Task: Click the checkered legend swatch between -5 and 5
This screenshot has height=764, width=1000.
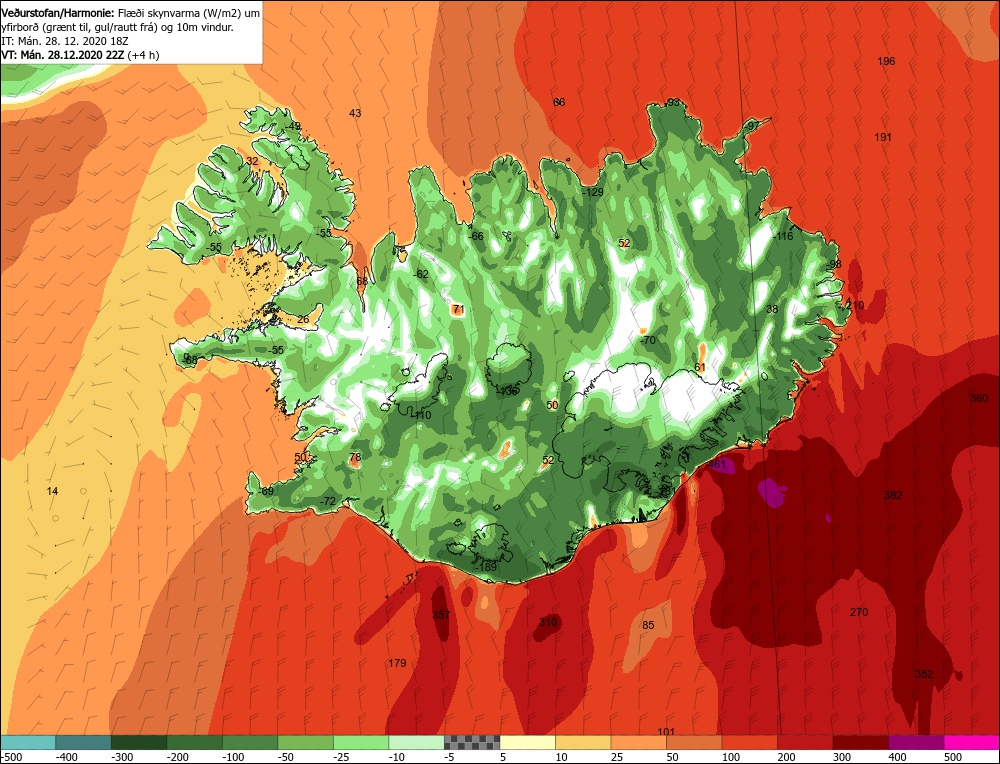Action: pyautogui.click(x=471, y=742)
